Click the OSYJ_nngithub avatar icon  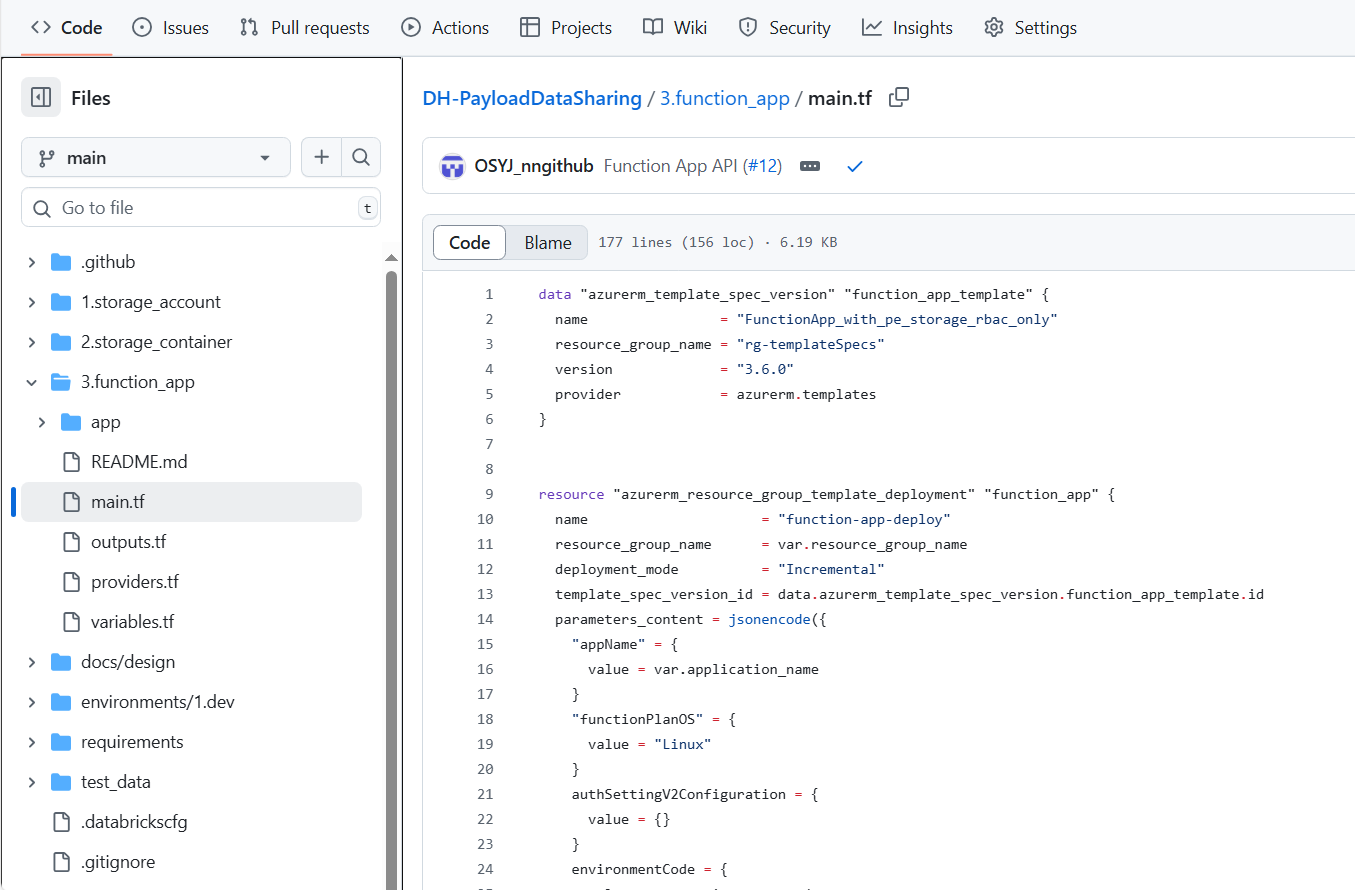point(453,166)
